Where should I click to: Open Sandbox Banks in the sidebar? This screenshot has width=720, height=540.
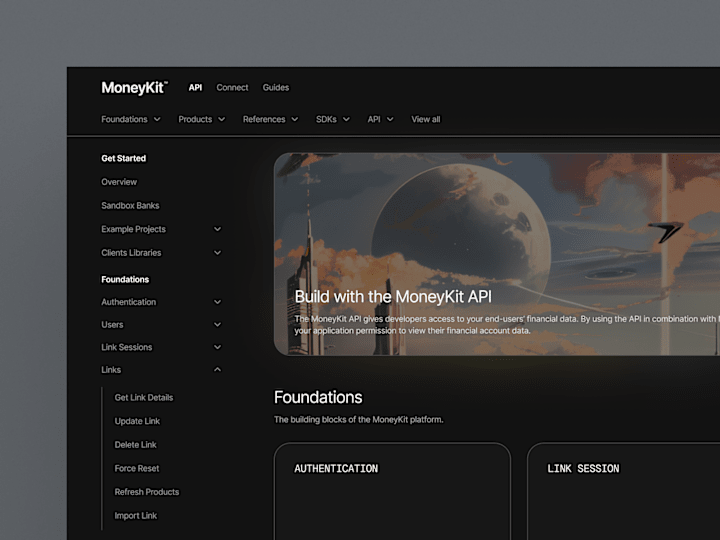[x=130, y=205]
